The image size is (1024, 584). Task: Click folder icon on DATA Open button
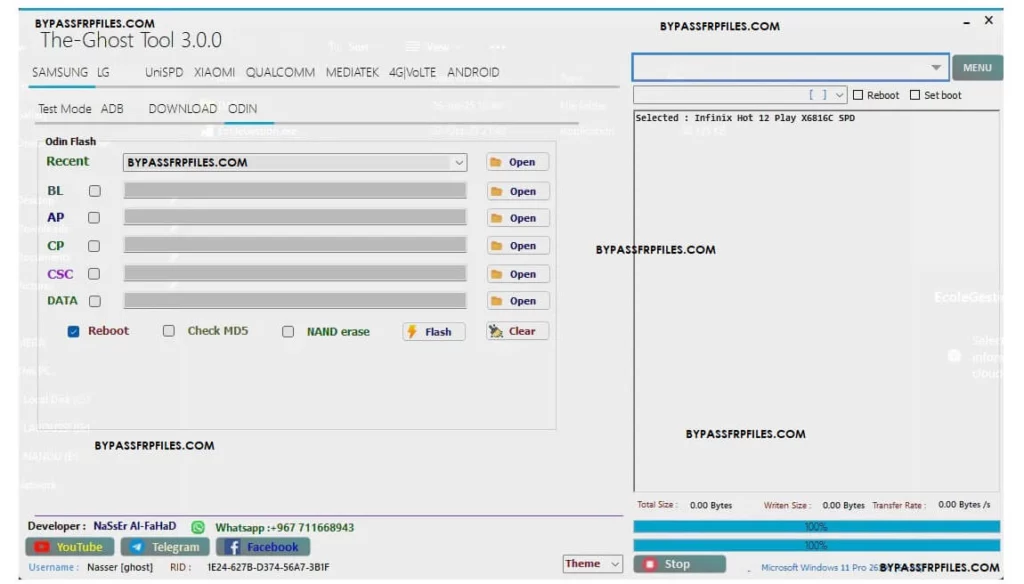pyautogui.click(x=496, y=301)
